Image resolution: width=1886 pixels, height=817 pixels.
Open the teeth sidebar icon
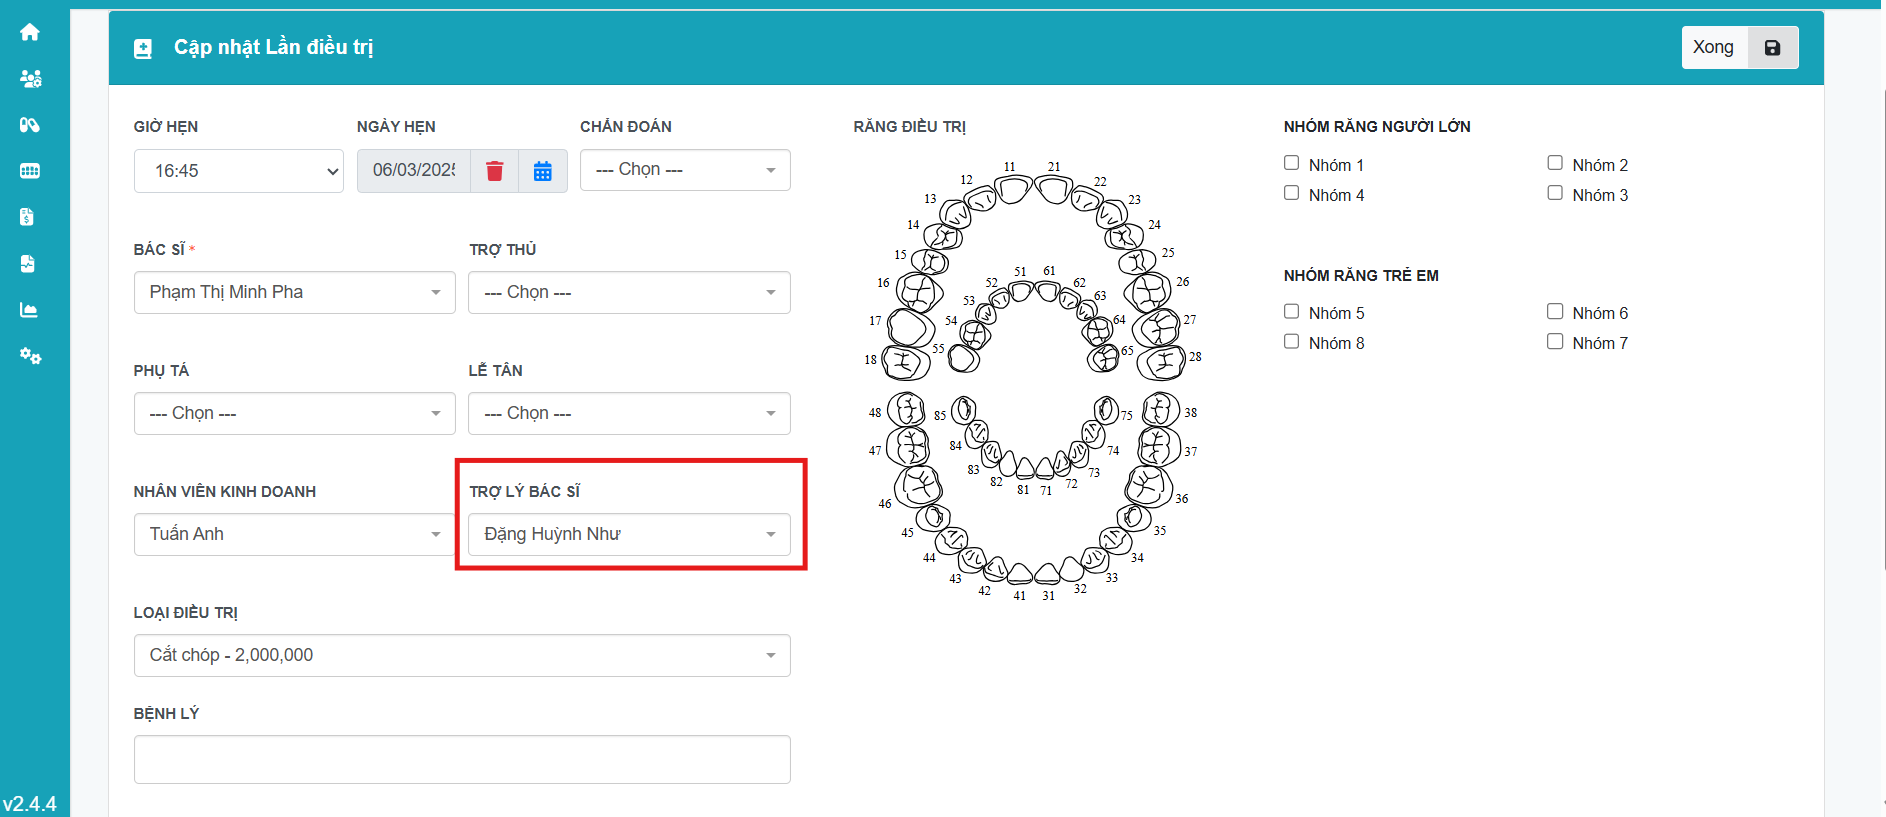click(x=30, y=171)
